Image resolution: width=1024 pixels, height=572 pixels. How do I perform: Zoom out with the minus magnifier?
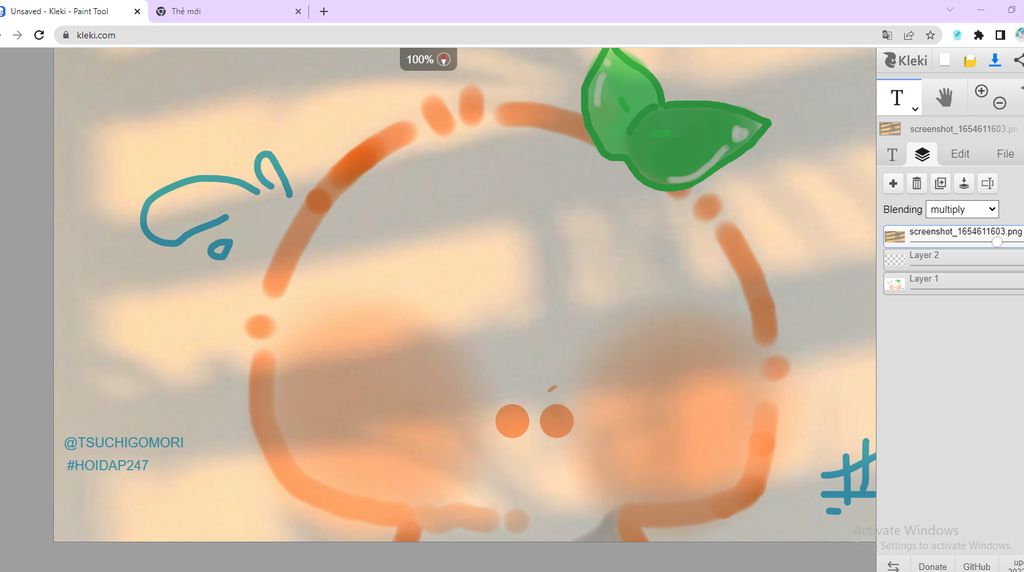tap(1000, 103)
